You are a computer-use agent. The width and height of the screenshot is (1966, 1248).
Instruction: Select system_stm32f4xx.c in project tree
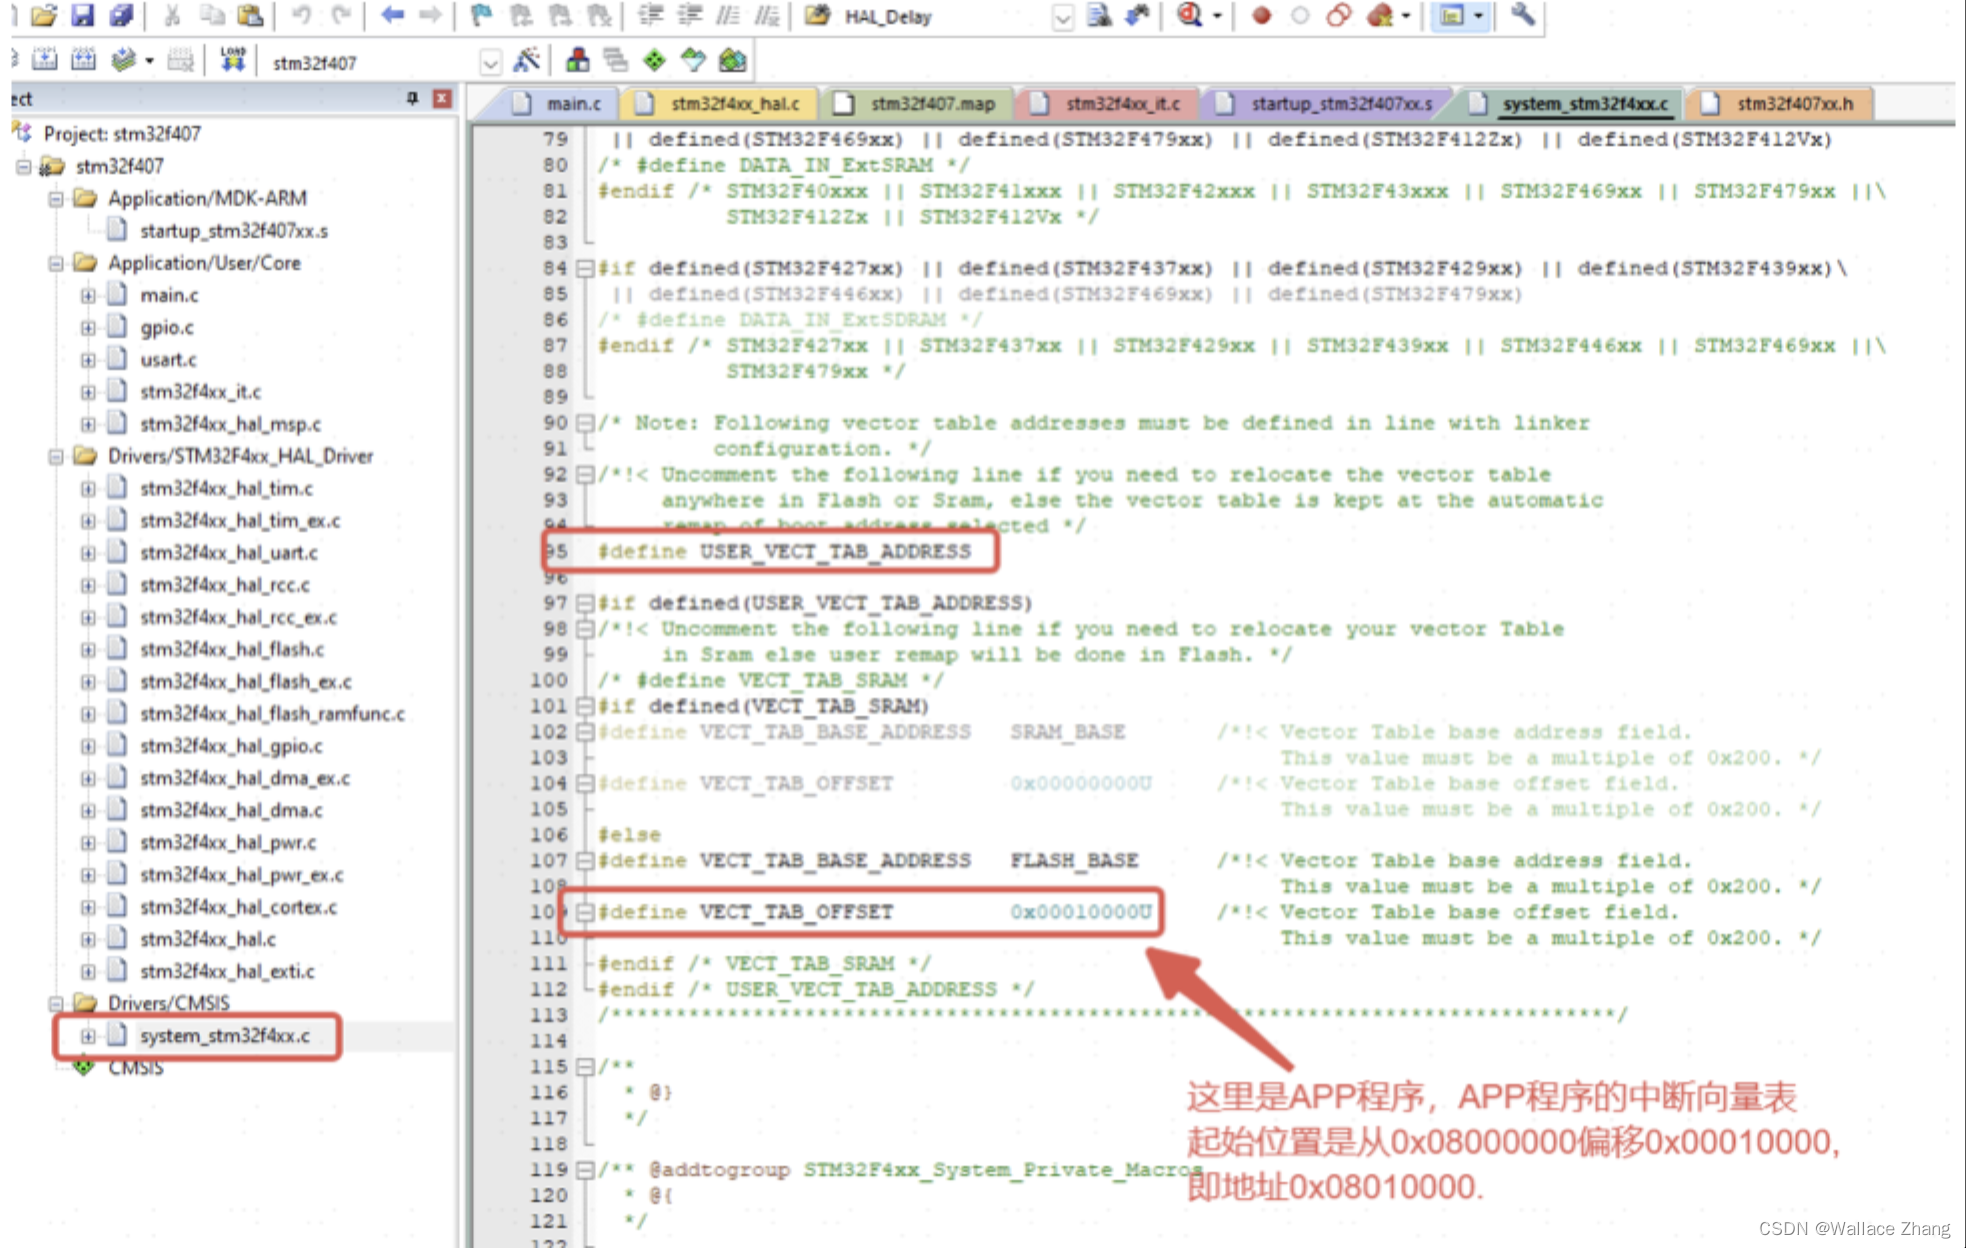(225, 1036)
